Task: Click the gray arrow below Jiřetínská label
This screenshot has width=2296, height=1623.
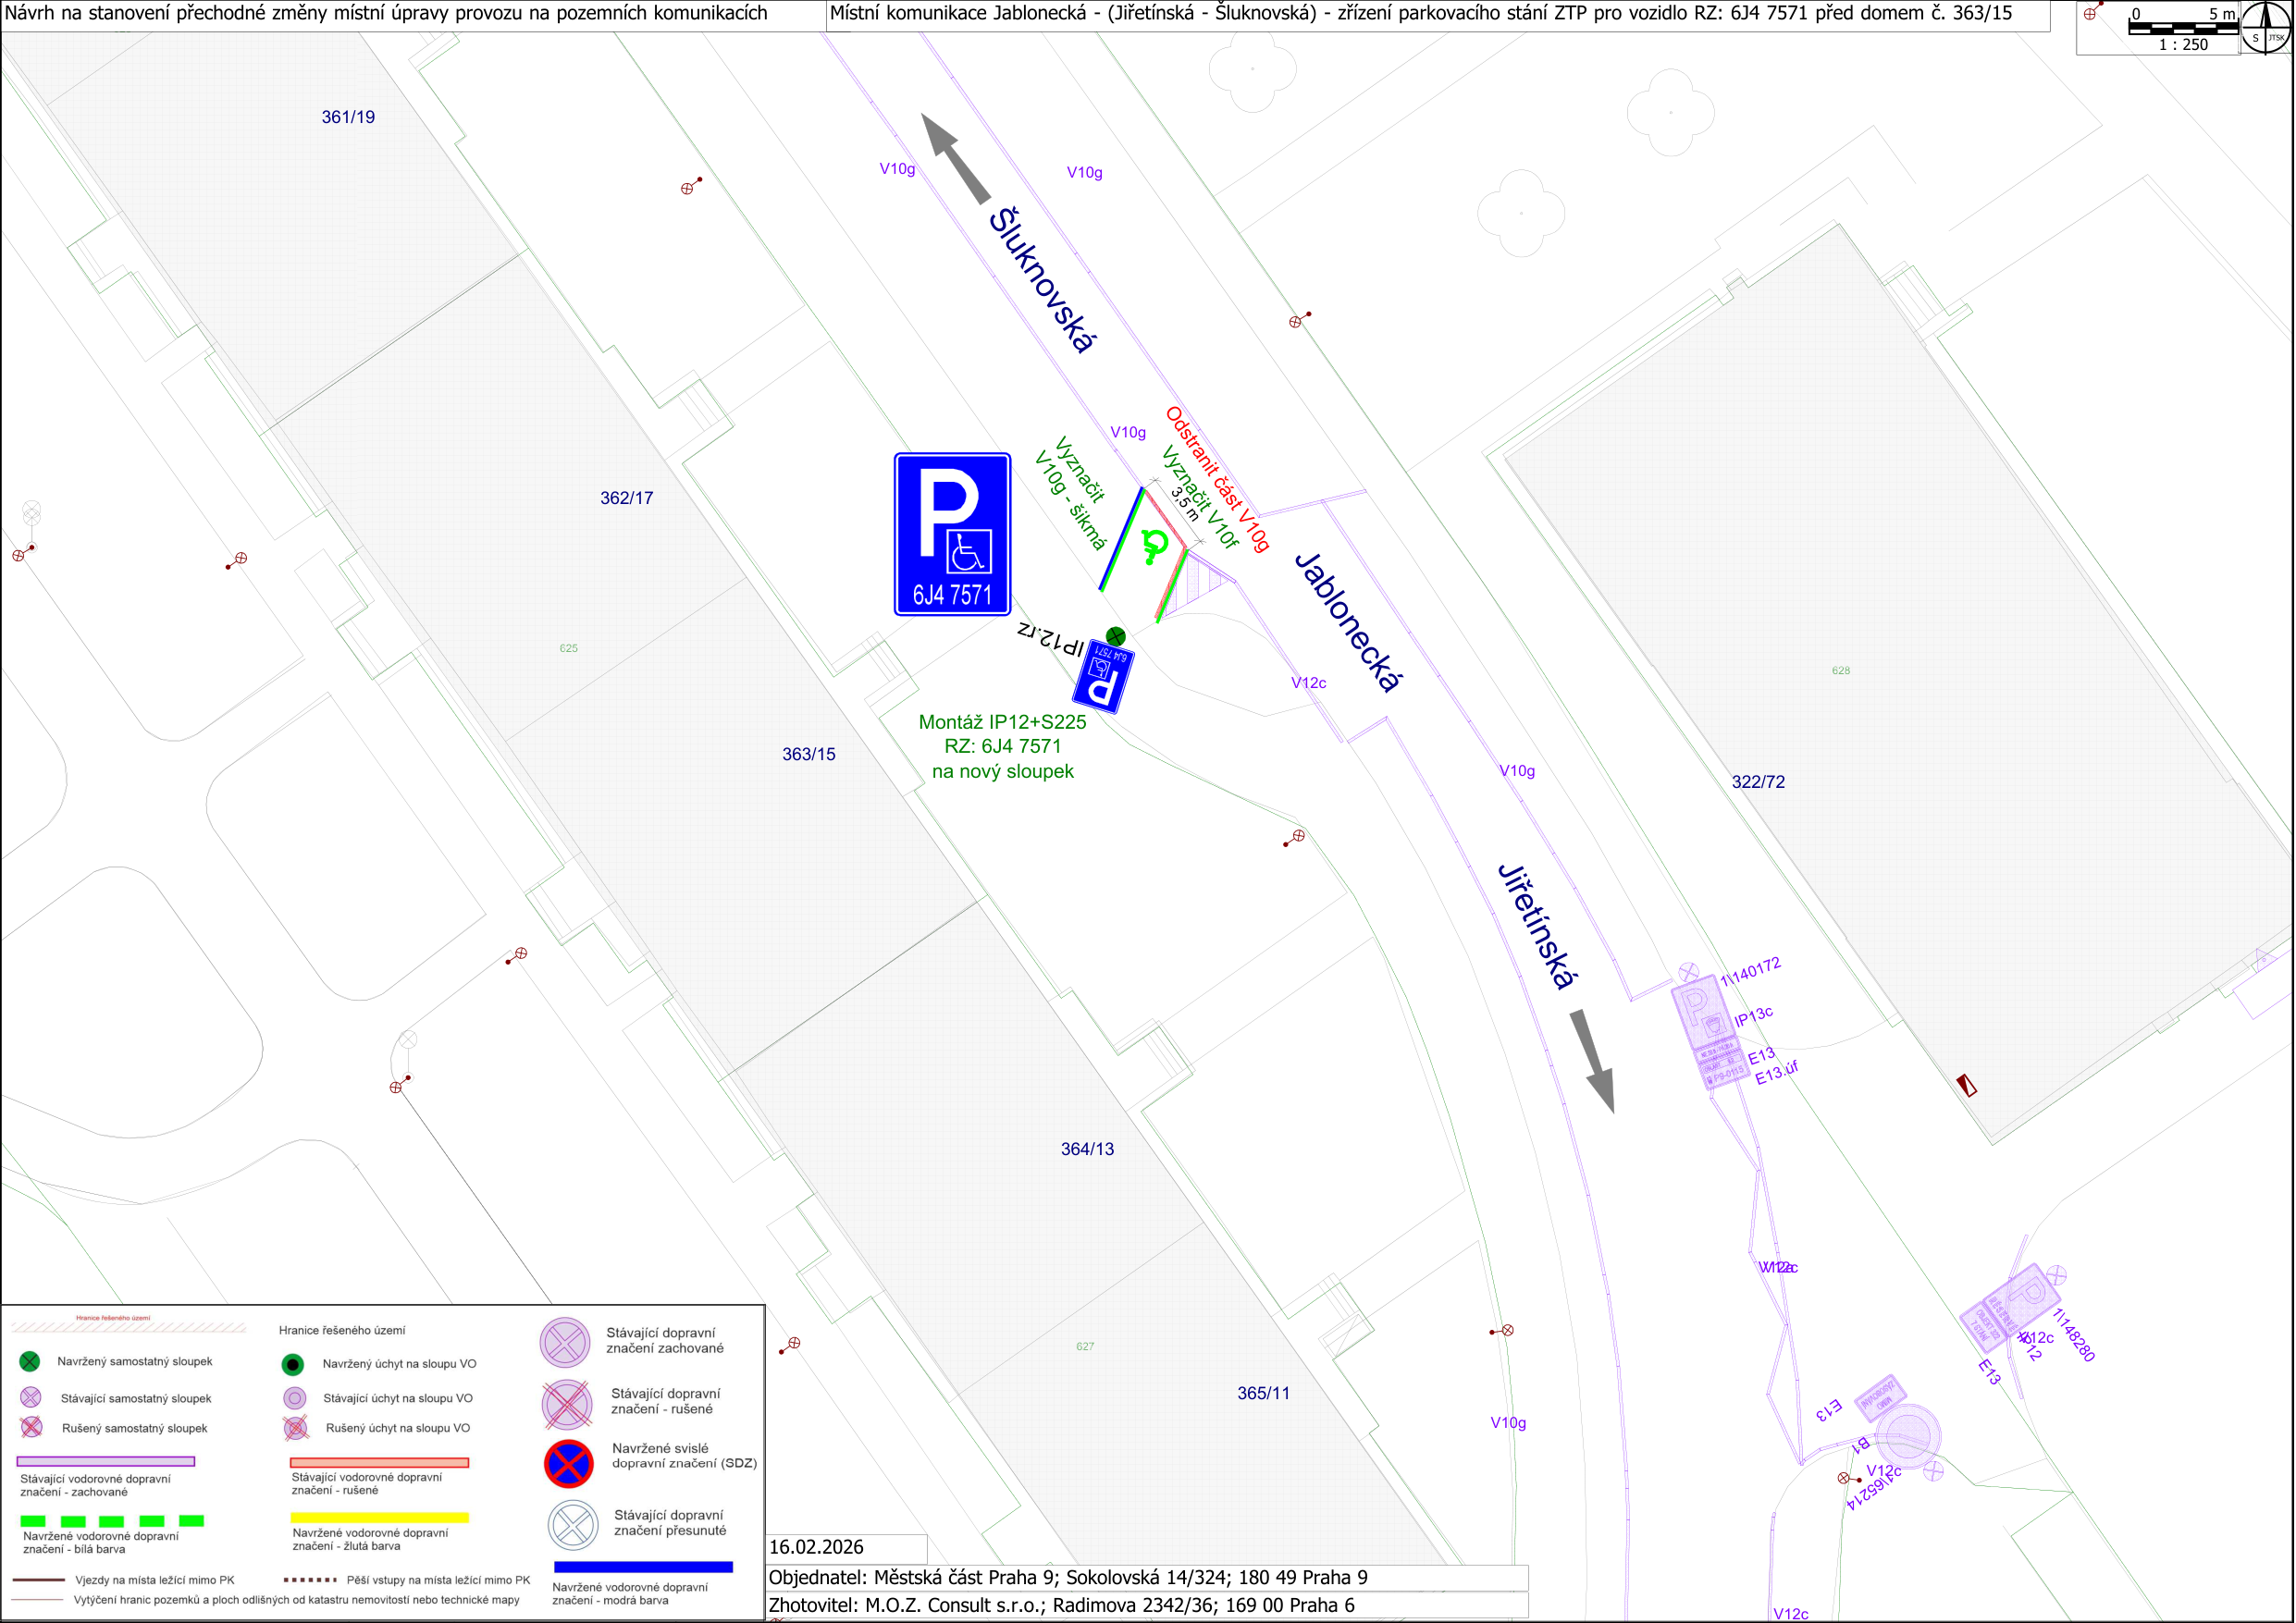Action: pos(1592,1061)
